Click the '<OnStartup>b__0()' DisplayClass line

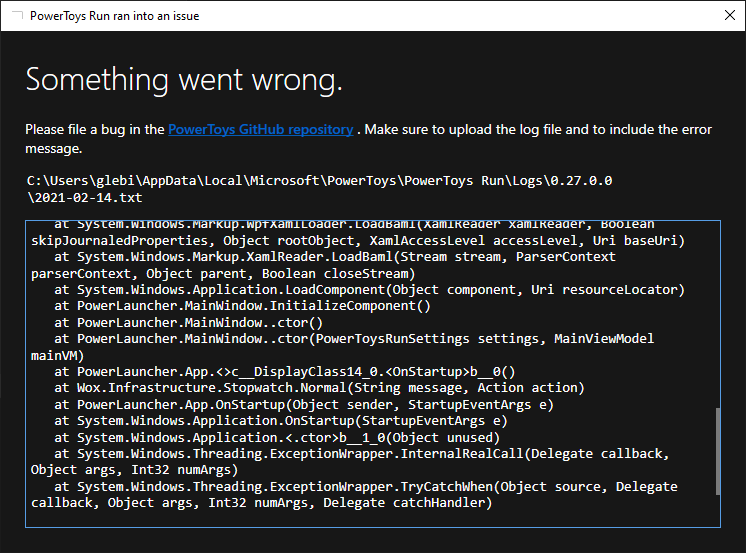(x=285, y=372)
